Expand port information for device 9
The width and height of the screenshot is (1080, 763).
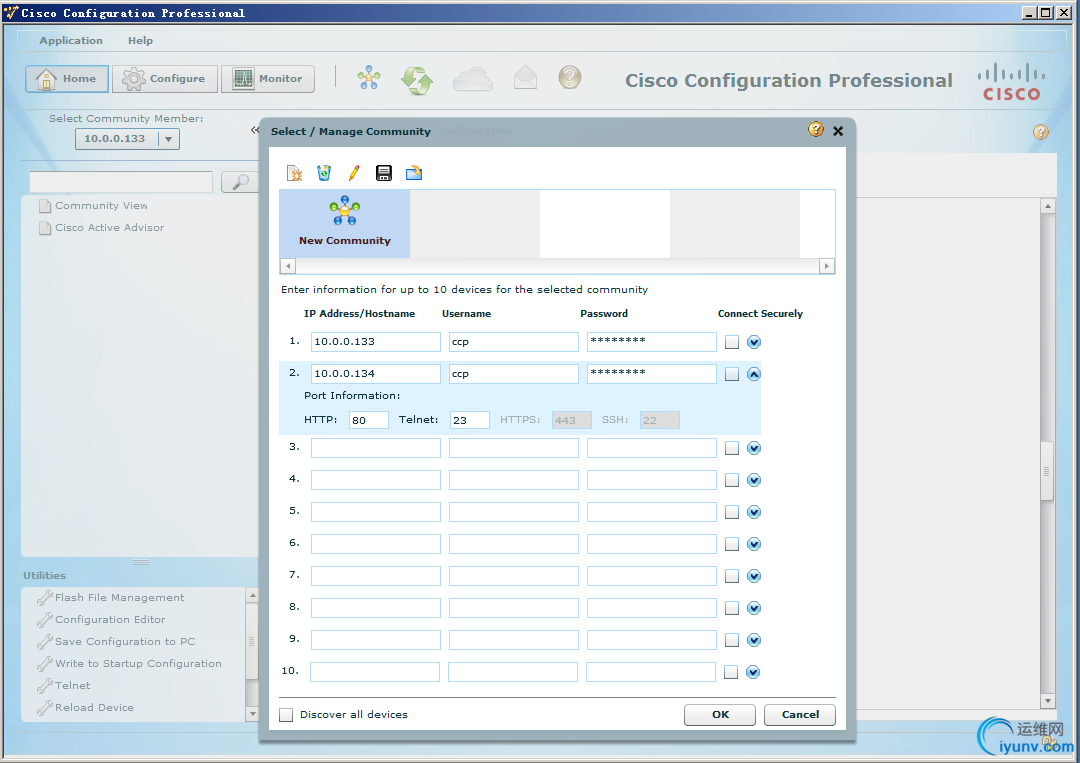click(x=754, y=640)
